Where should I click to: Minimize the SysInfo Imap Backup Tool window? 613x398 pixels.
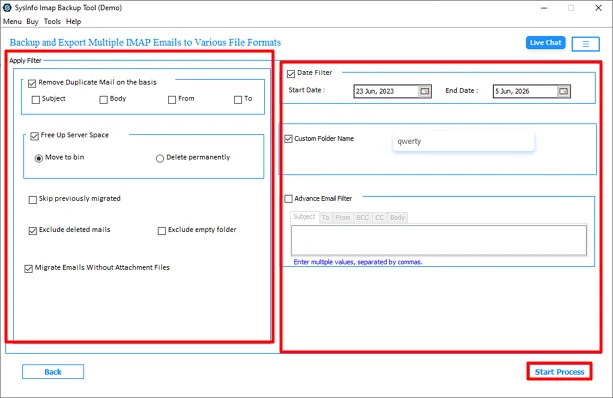[x=544, y=8]
